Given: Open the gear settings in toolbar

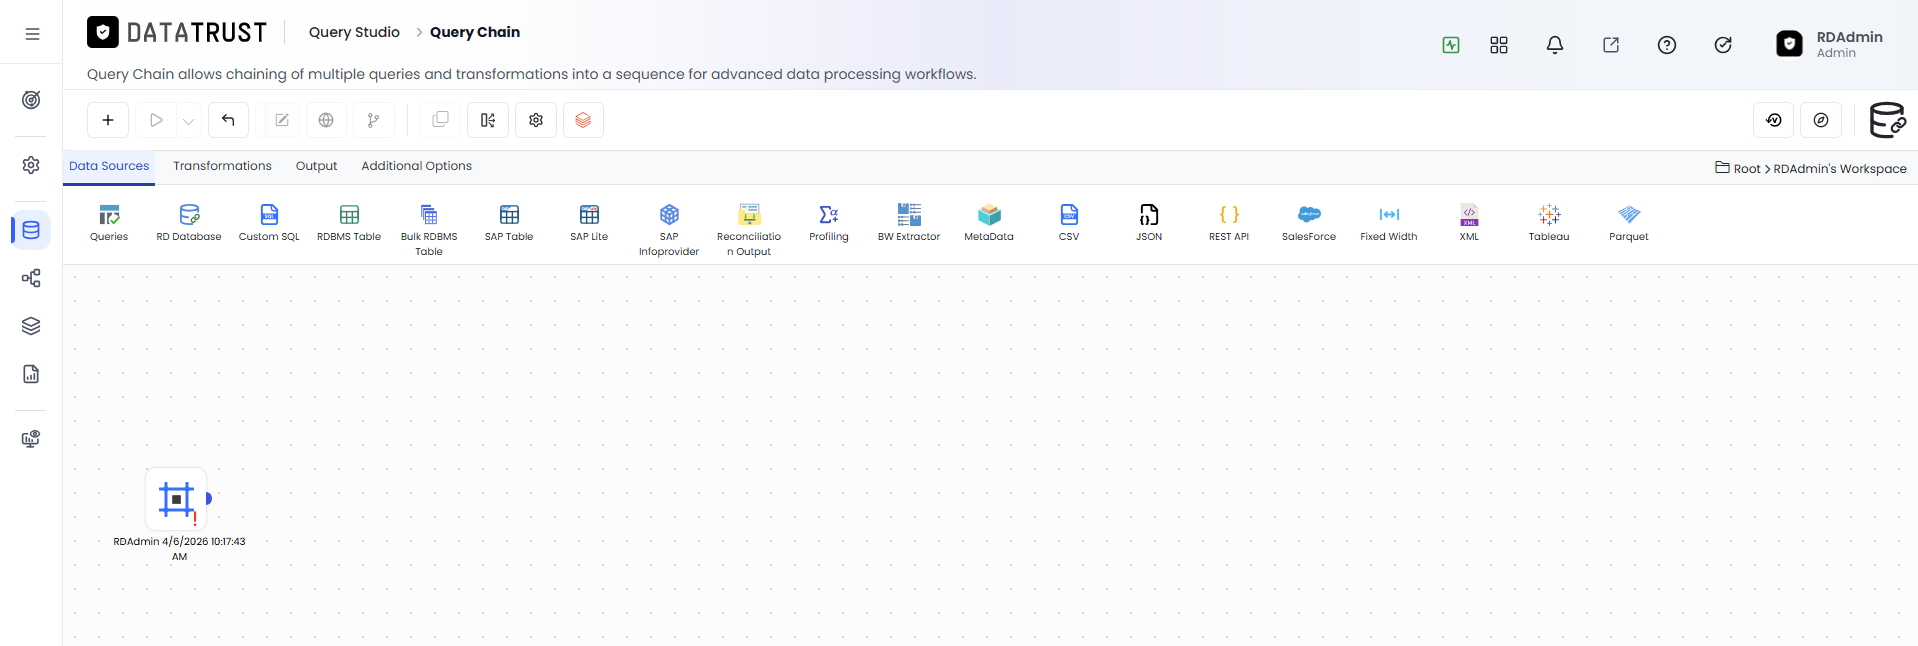Looking at the screenshot, I should 536,120.
